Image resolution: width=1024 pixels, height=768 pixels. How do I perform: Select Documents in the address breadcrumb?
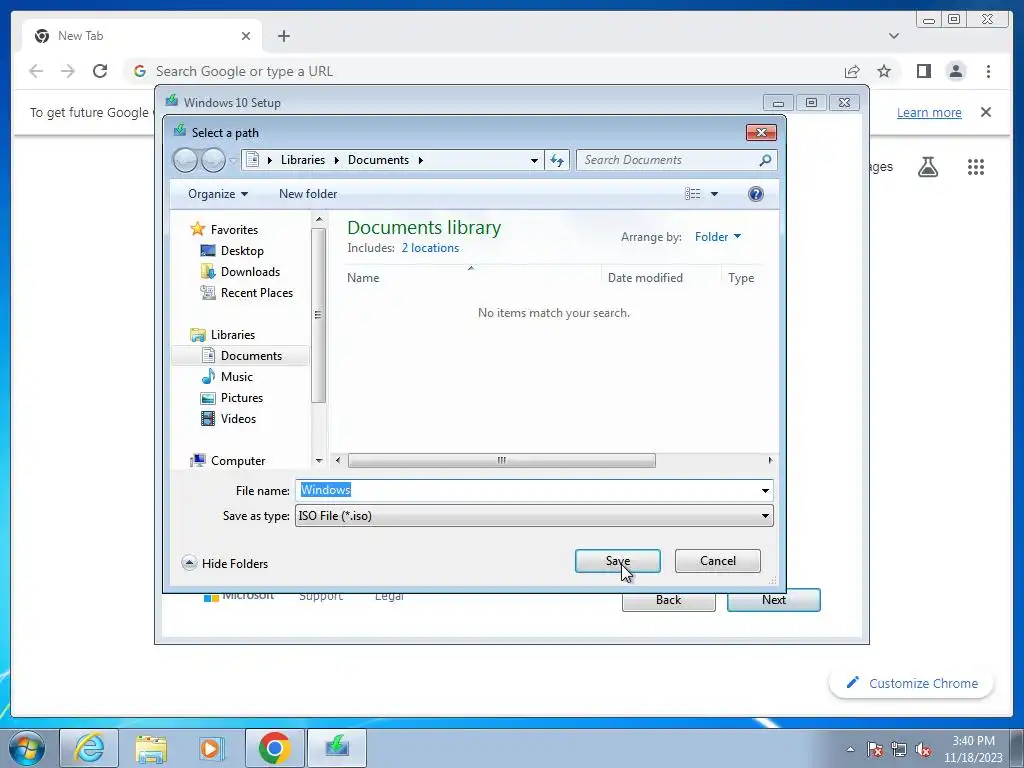[378, 160]
